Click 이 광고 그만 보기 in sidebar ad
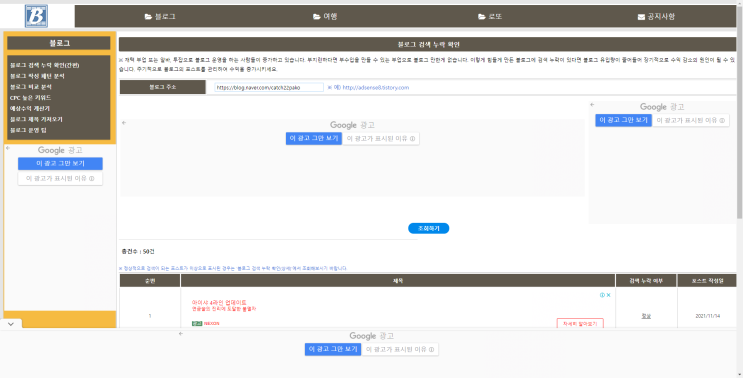Screen dimensions: 743x378 click(60, 163)
